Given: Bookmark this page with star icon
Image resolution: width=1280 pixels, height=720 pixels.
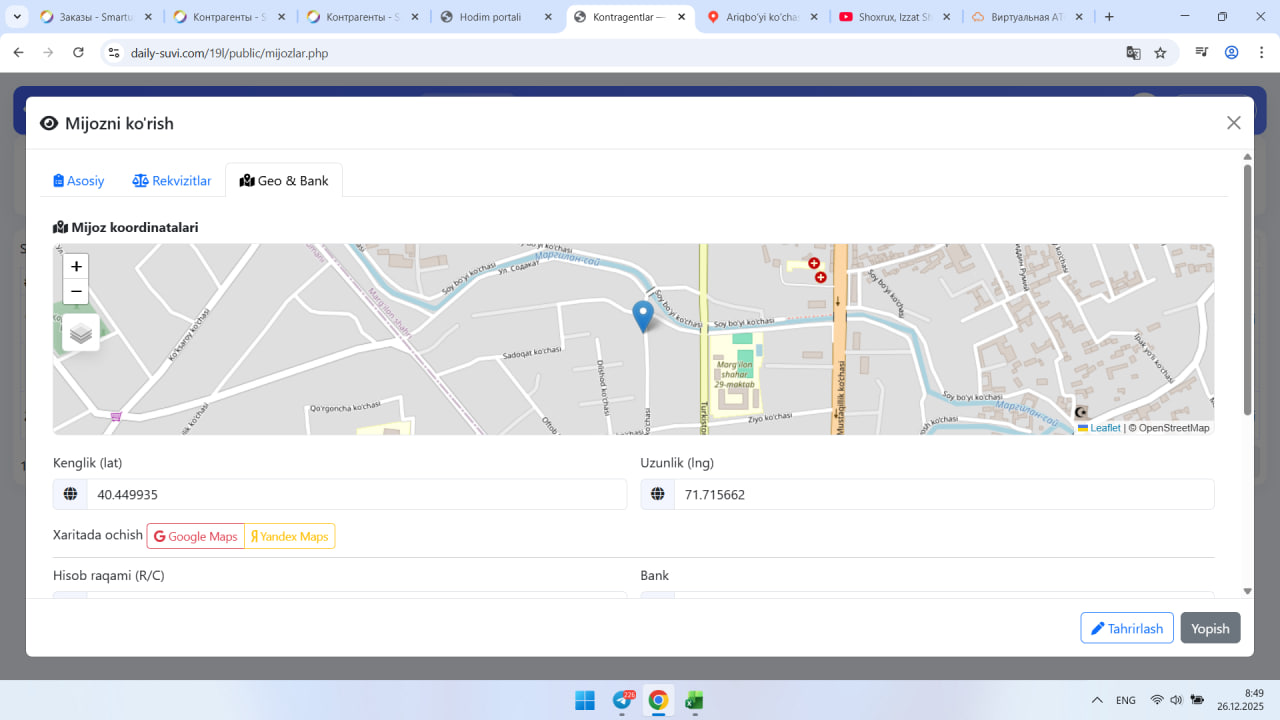Looking at the screenshot, I should pyautogui.click(x=1160, y=53).
